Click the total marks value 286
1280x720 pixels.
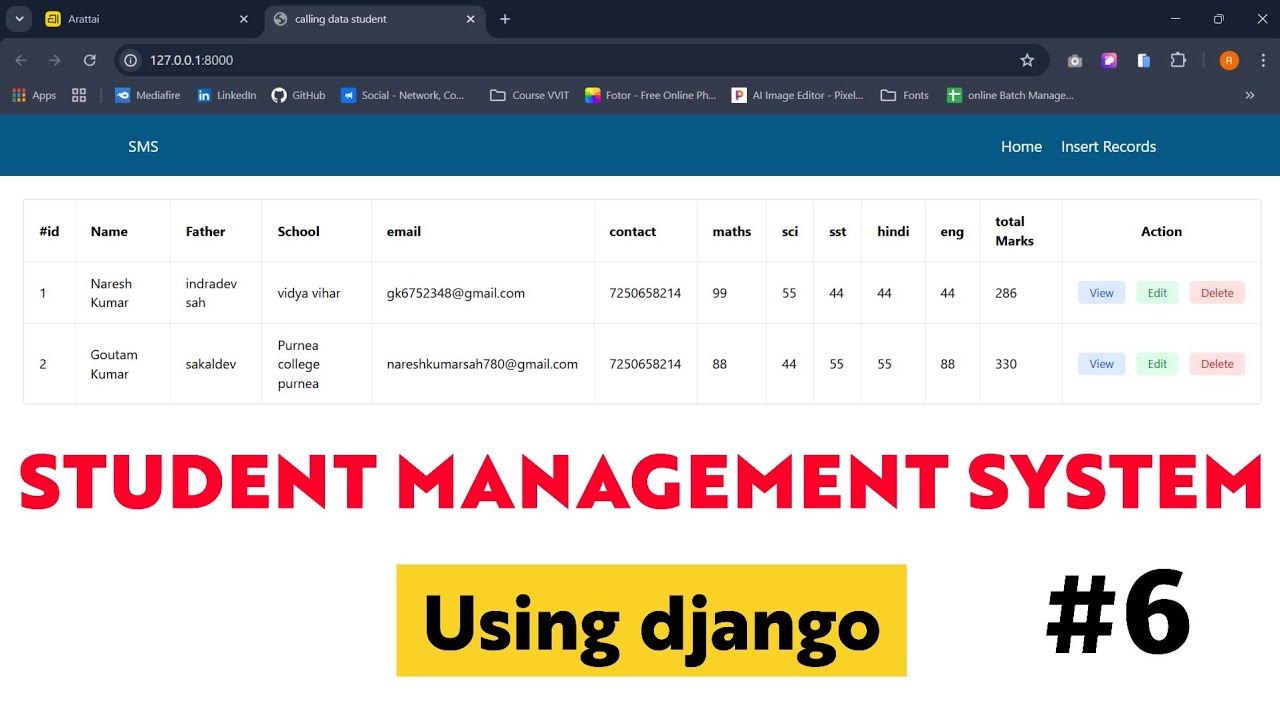(x=1006, y=293)
